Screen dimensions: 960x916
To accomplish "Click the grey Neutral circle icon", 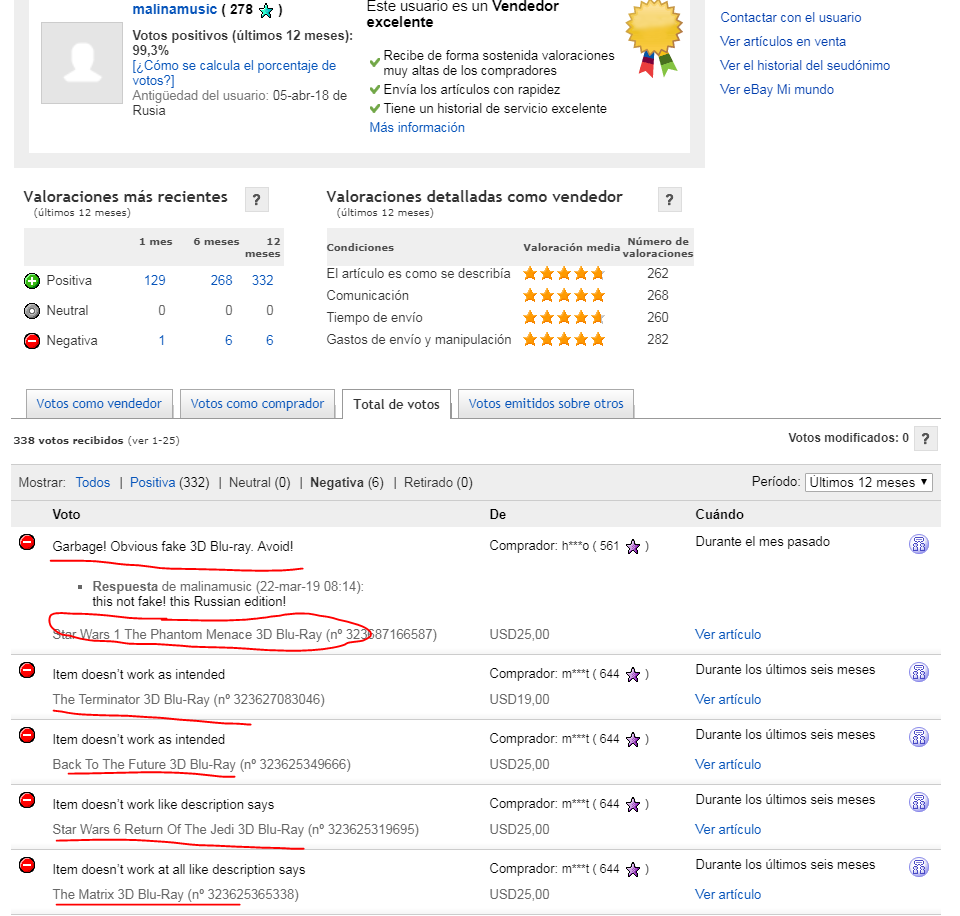I will click(32, 311).
